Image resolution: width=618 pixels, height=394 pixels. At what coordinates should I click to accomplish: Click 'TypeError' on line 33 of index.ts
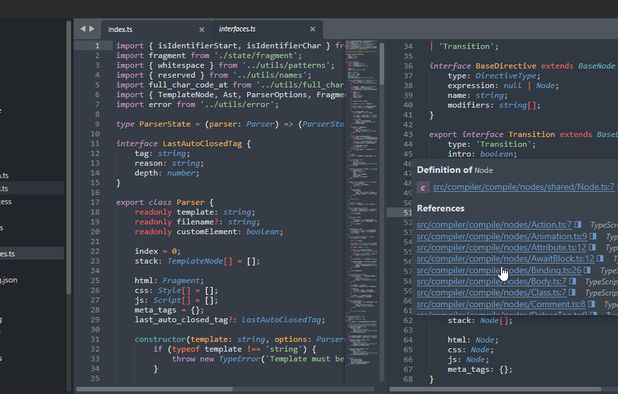coord(239,359)
